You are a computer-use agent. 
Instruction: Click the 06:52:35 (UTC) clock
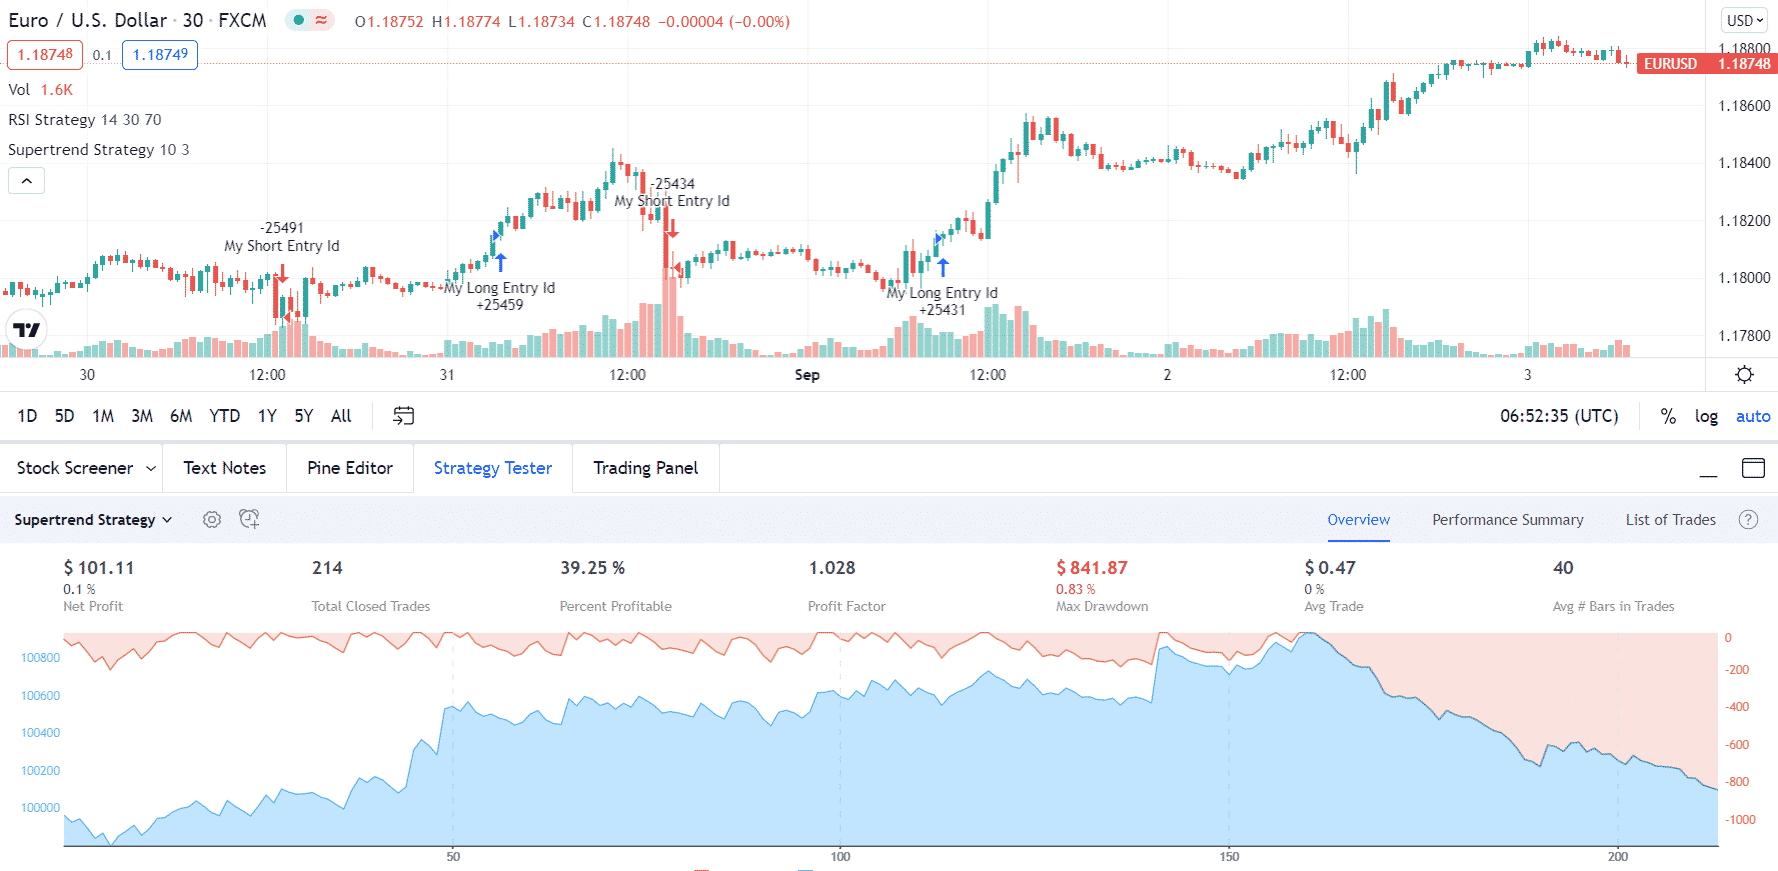(x=1559, y=416)
